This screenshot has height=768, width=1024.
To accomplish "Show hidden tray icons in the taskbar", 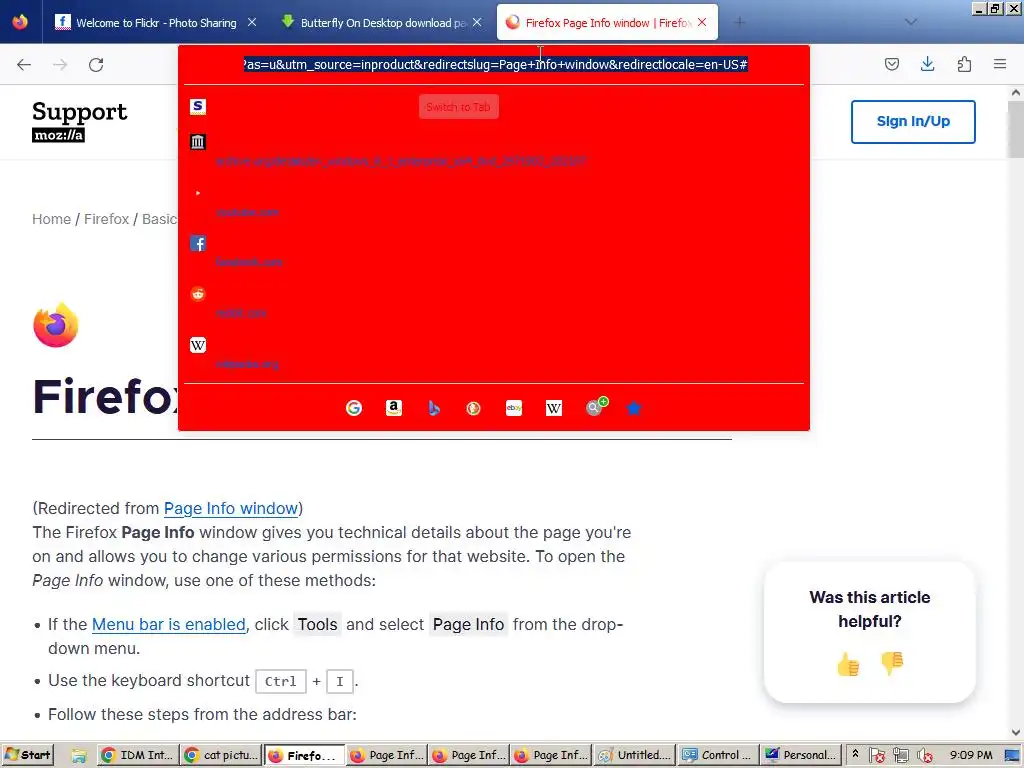I will [x=855, y=754].
